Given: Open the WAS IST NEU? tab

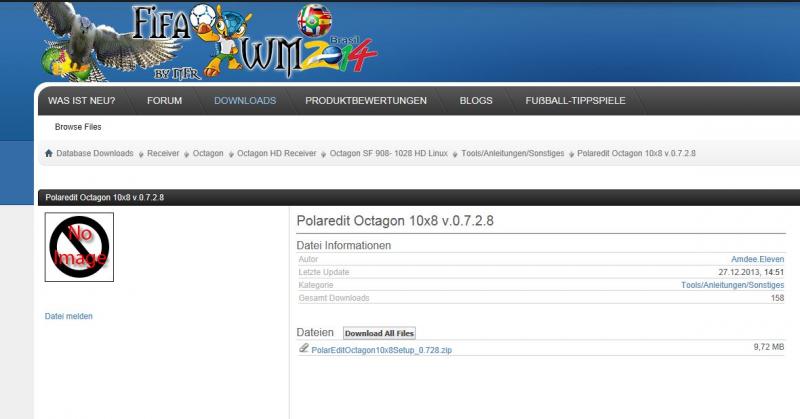Looking at the screenshot, I should click(81, 101).
